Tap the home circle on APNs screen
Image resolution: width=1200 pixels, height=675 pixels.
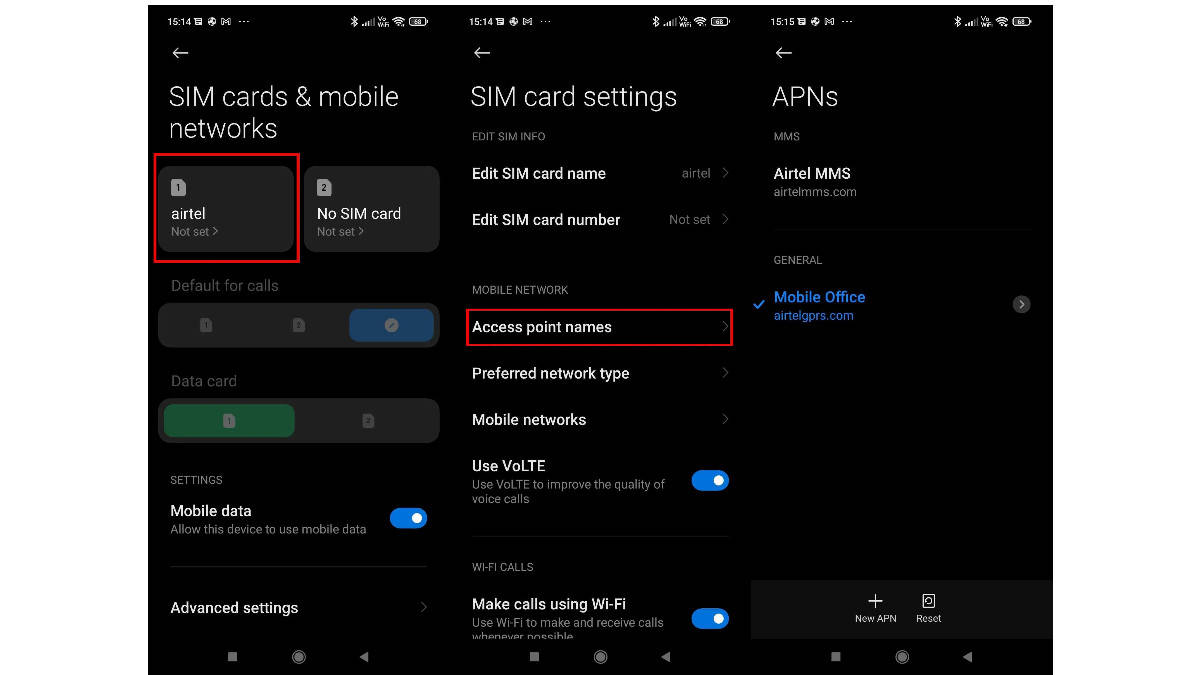[x=902, y=656]
